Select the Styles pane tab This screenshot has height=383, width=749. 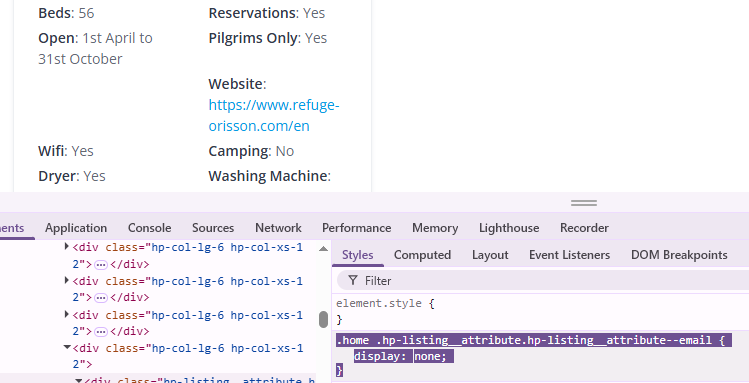tap(358, 255)
